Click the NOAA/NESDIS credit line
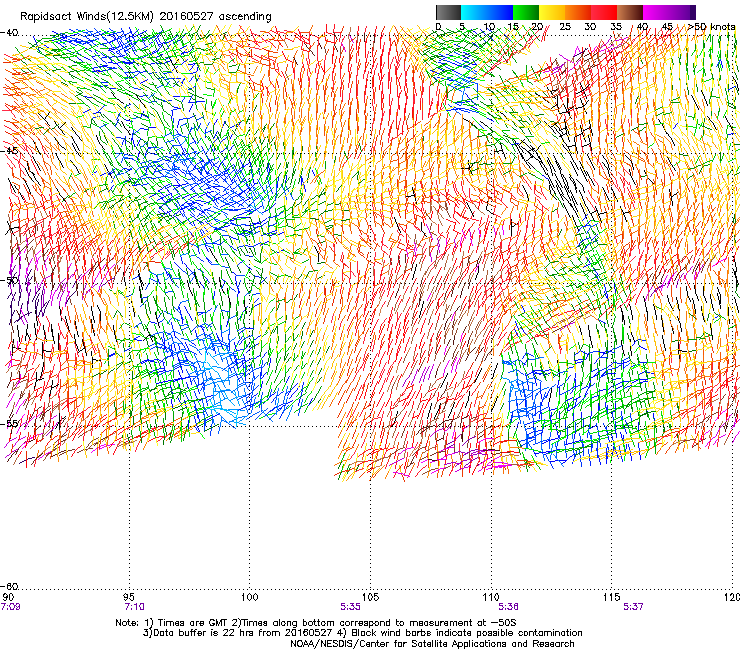Viewport: 740px width, 650px height. [x=432, y=644]
